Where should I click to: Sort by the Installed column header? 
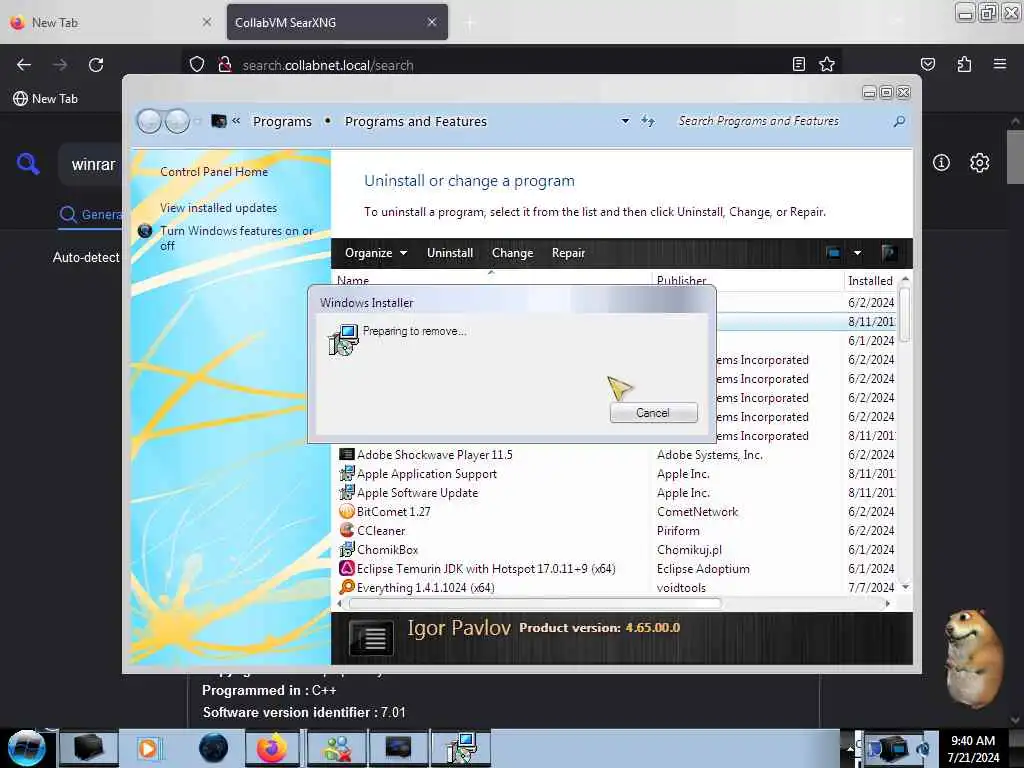870,280
